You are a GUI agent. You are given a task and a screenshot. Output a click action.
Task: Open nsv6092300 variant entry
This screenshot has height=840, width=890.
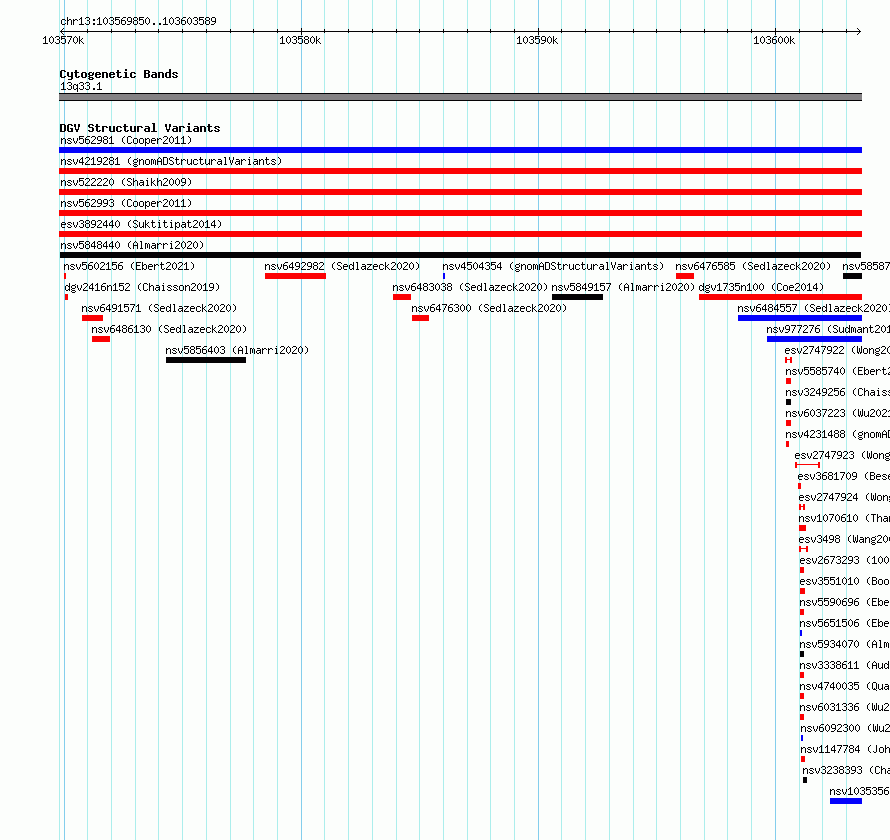point(845,728)
